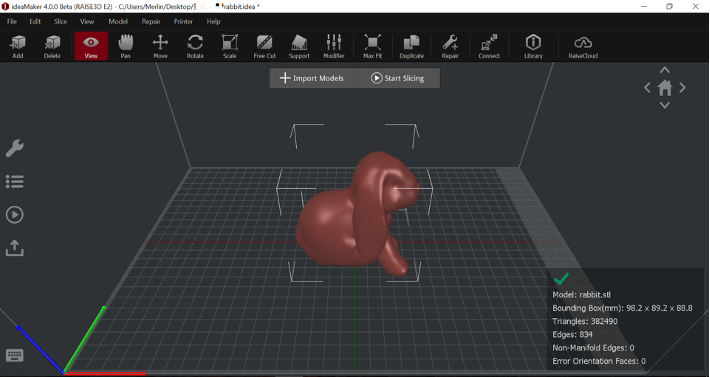710x377 pixels.
Task: Select the Pan hand tool
Action: (125, 46)
